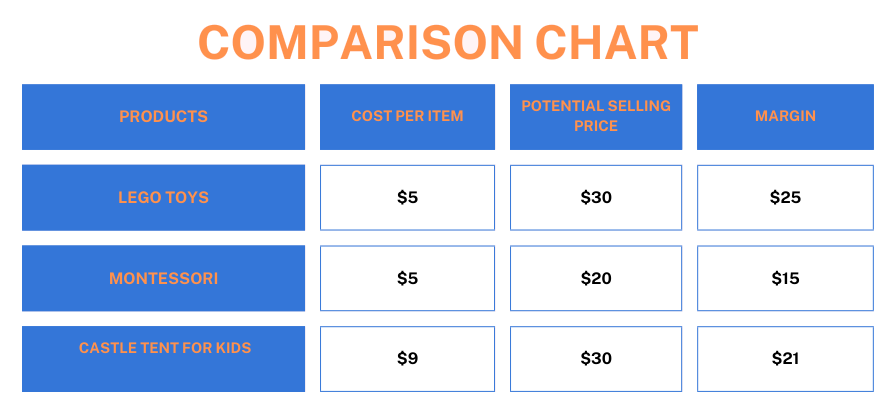Select Lego Toys margin $25 cell

point(785,198)
